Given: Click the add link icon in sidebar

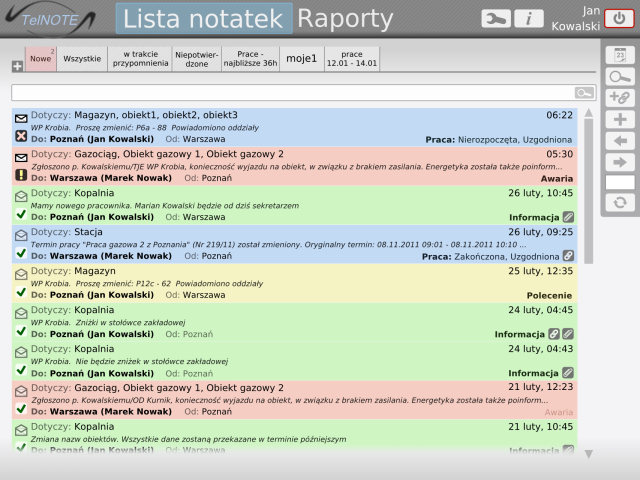Looking at the screenshot, I should coord(619,98).
